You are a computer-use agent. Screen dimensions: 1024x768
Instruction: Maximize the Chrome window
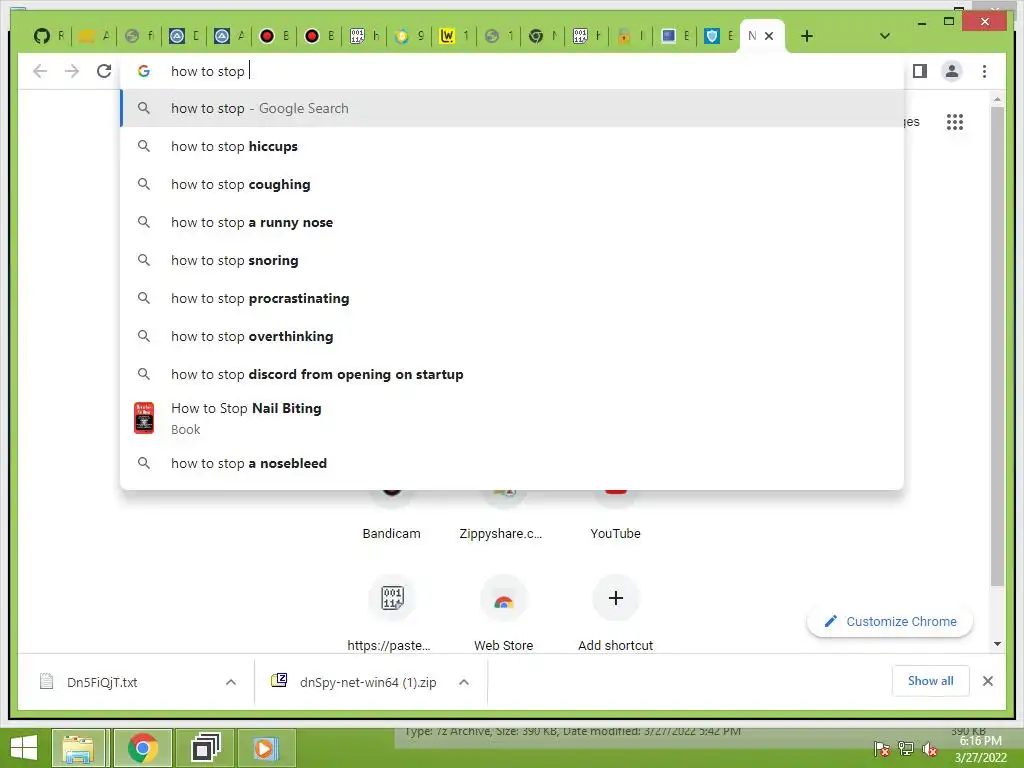949,22
